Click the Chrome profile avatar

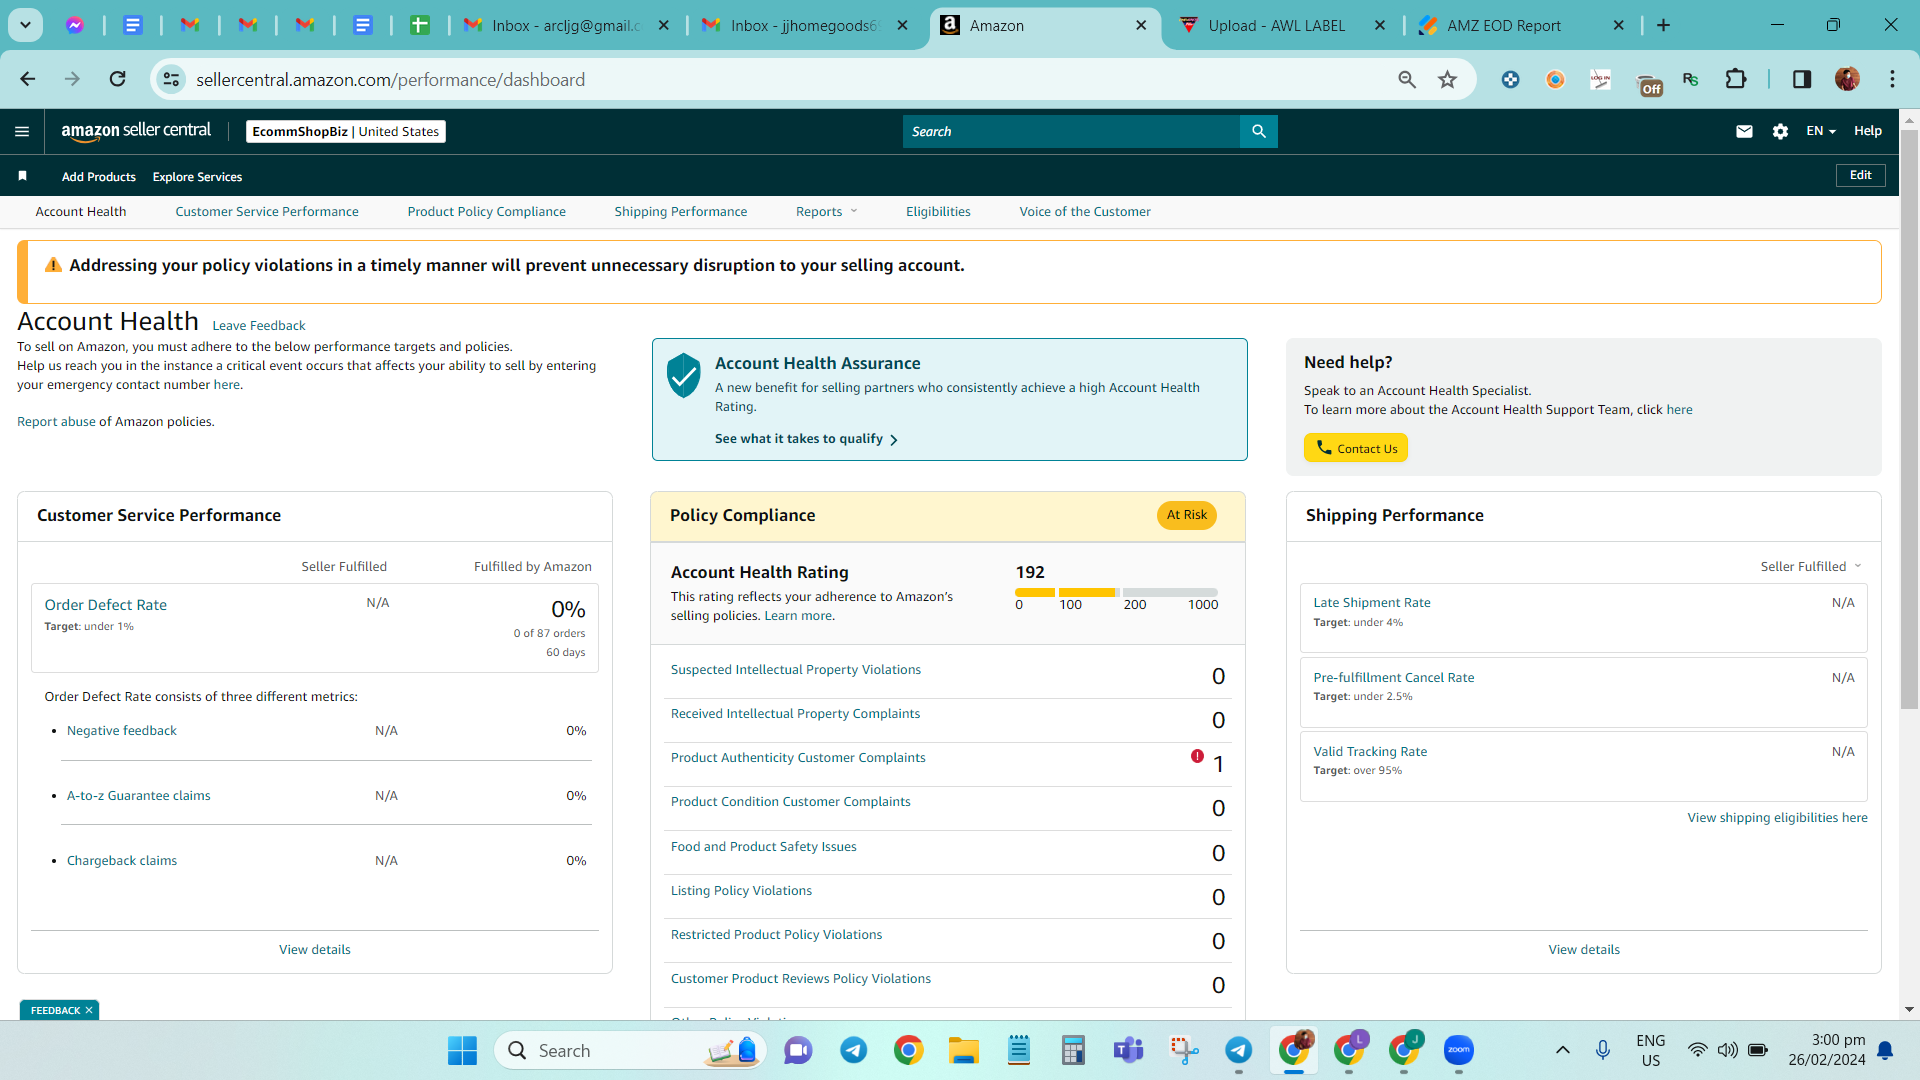point(1847,79)
